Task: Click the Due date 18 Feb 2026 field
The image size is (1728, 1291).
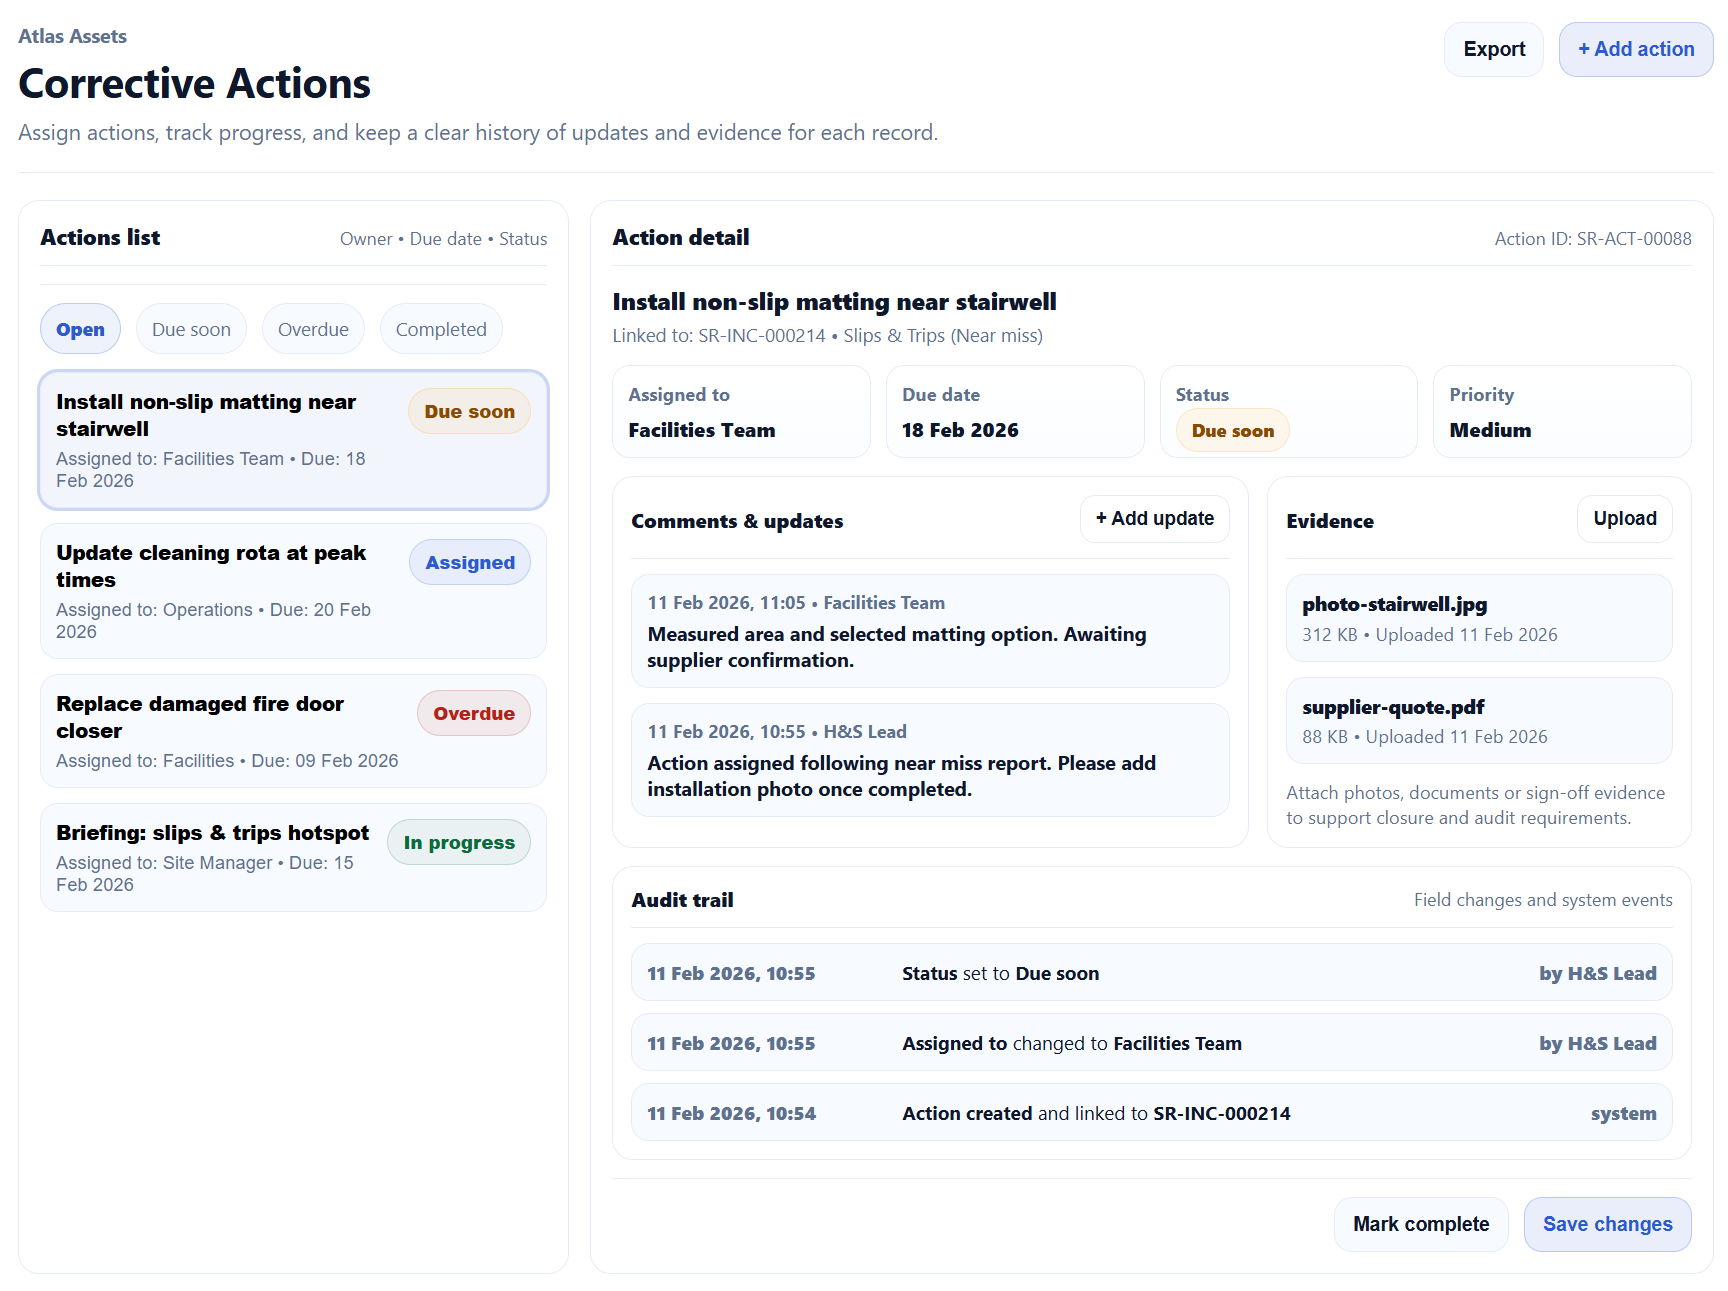Action: tap(1014, 412)
